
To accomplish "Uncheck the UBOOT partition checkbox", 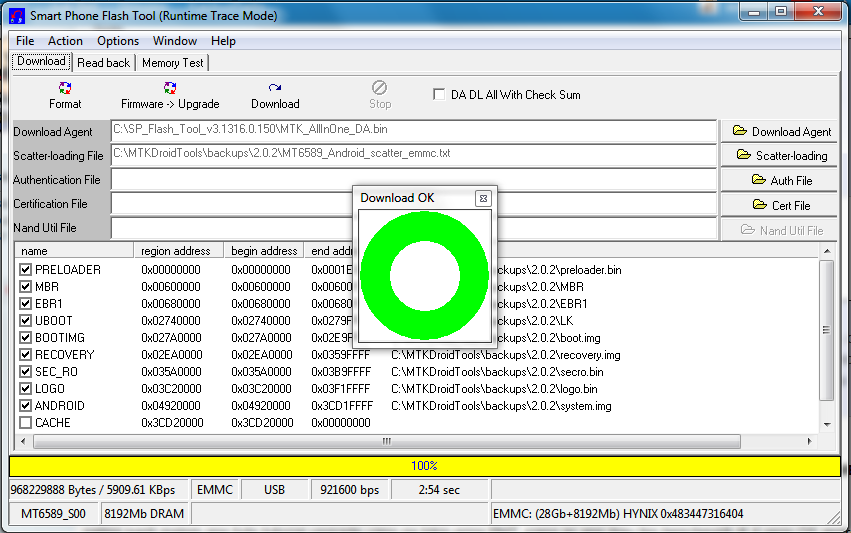I will 25,321.
